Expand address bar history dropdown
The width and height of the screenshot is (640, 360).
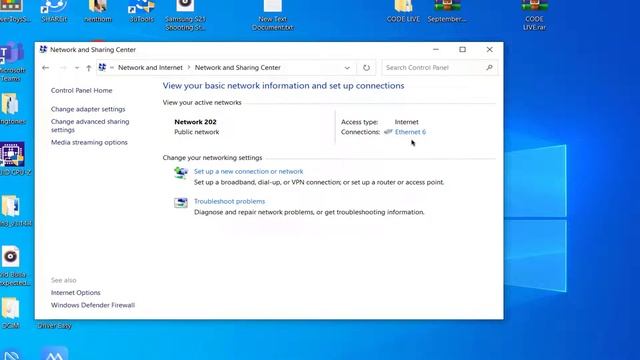[347, 68]
